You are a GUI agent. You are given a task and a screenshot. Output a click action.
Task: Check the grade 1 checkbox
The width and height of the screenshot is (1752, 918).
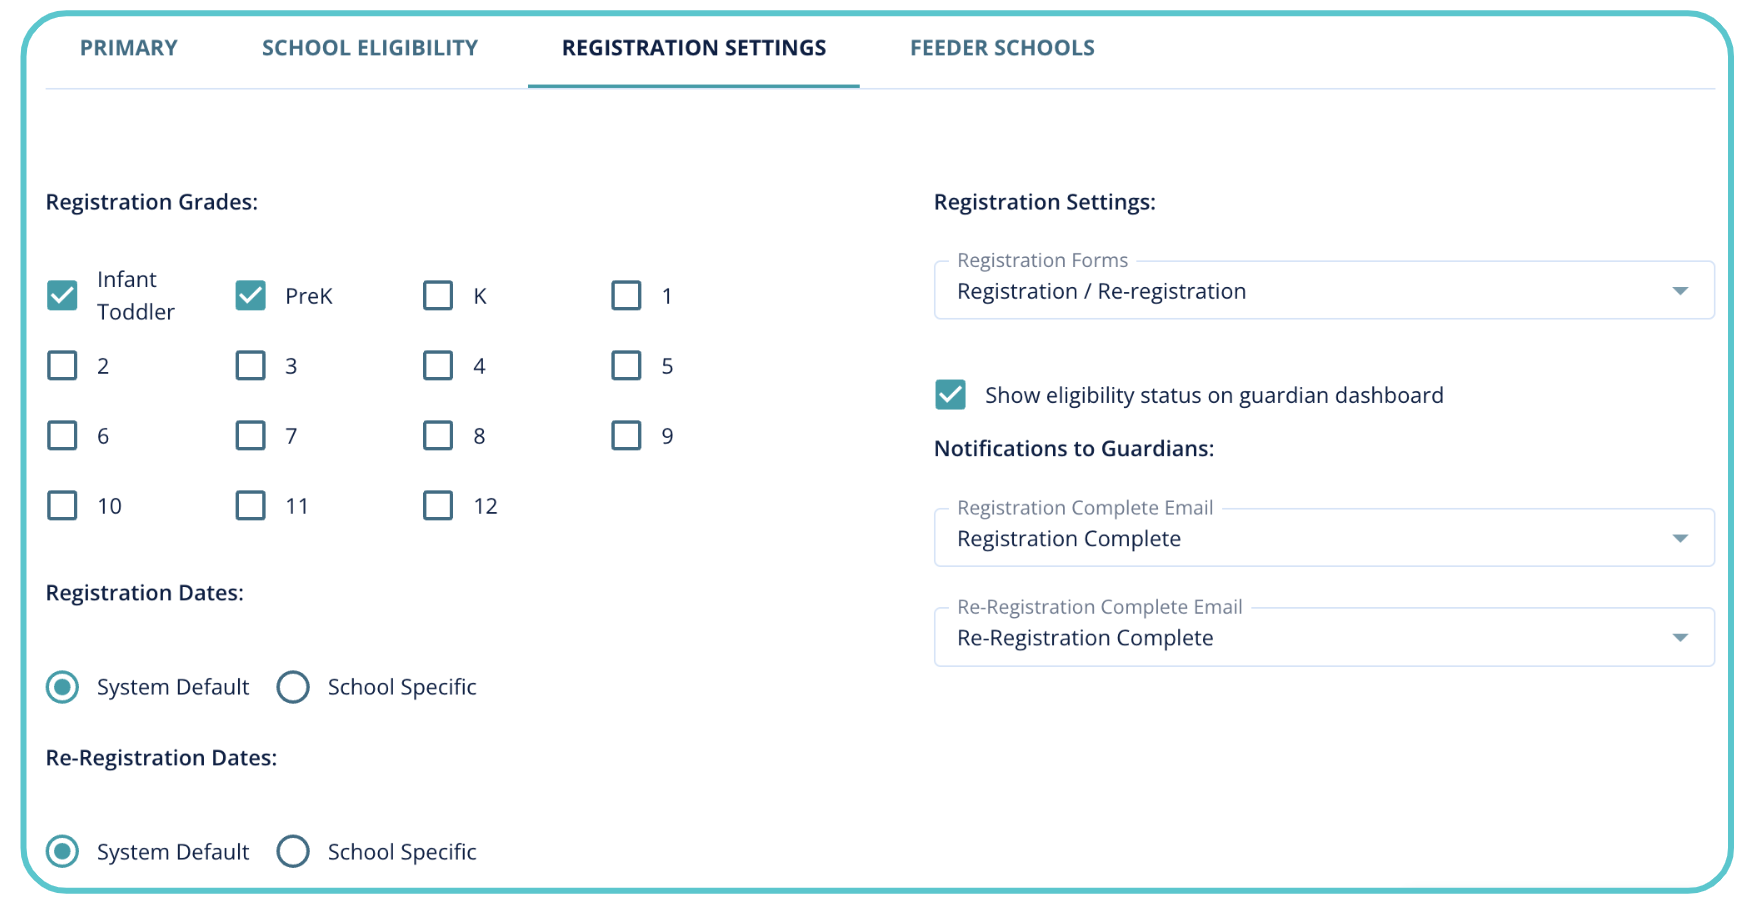click(x=626, y=296)
